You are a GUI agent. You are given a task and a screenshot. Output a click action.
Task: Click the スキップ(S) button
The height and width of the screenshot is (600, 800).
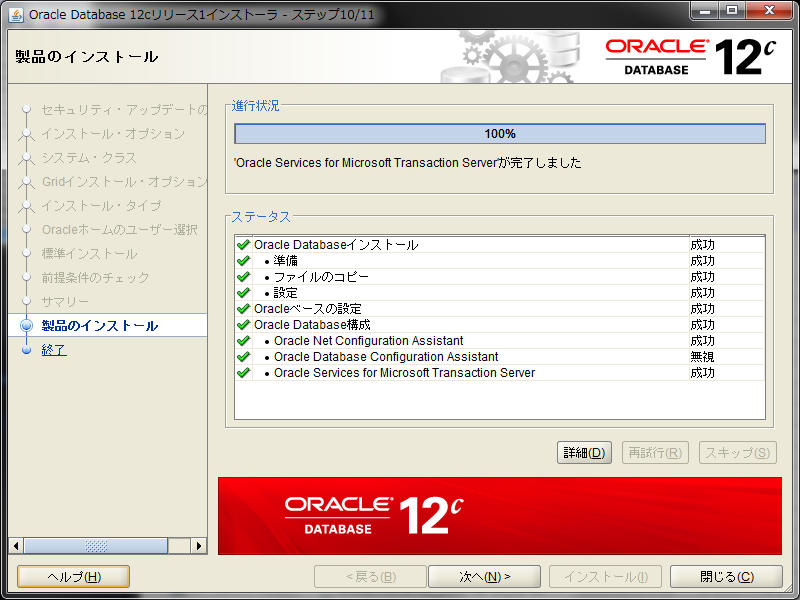tap(737, 453)
